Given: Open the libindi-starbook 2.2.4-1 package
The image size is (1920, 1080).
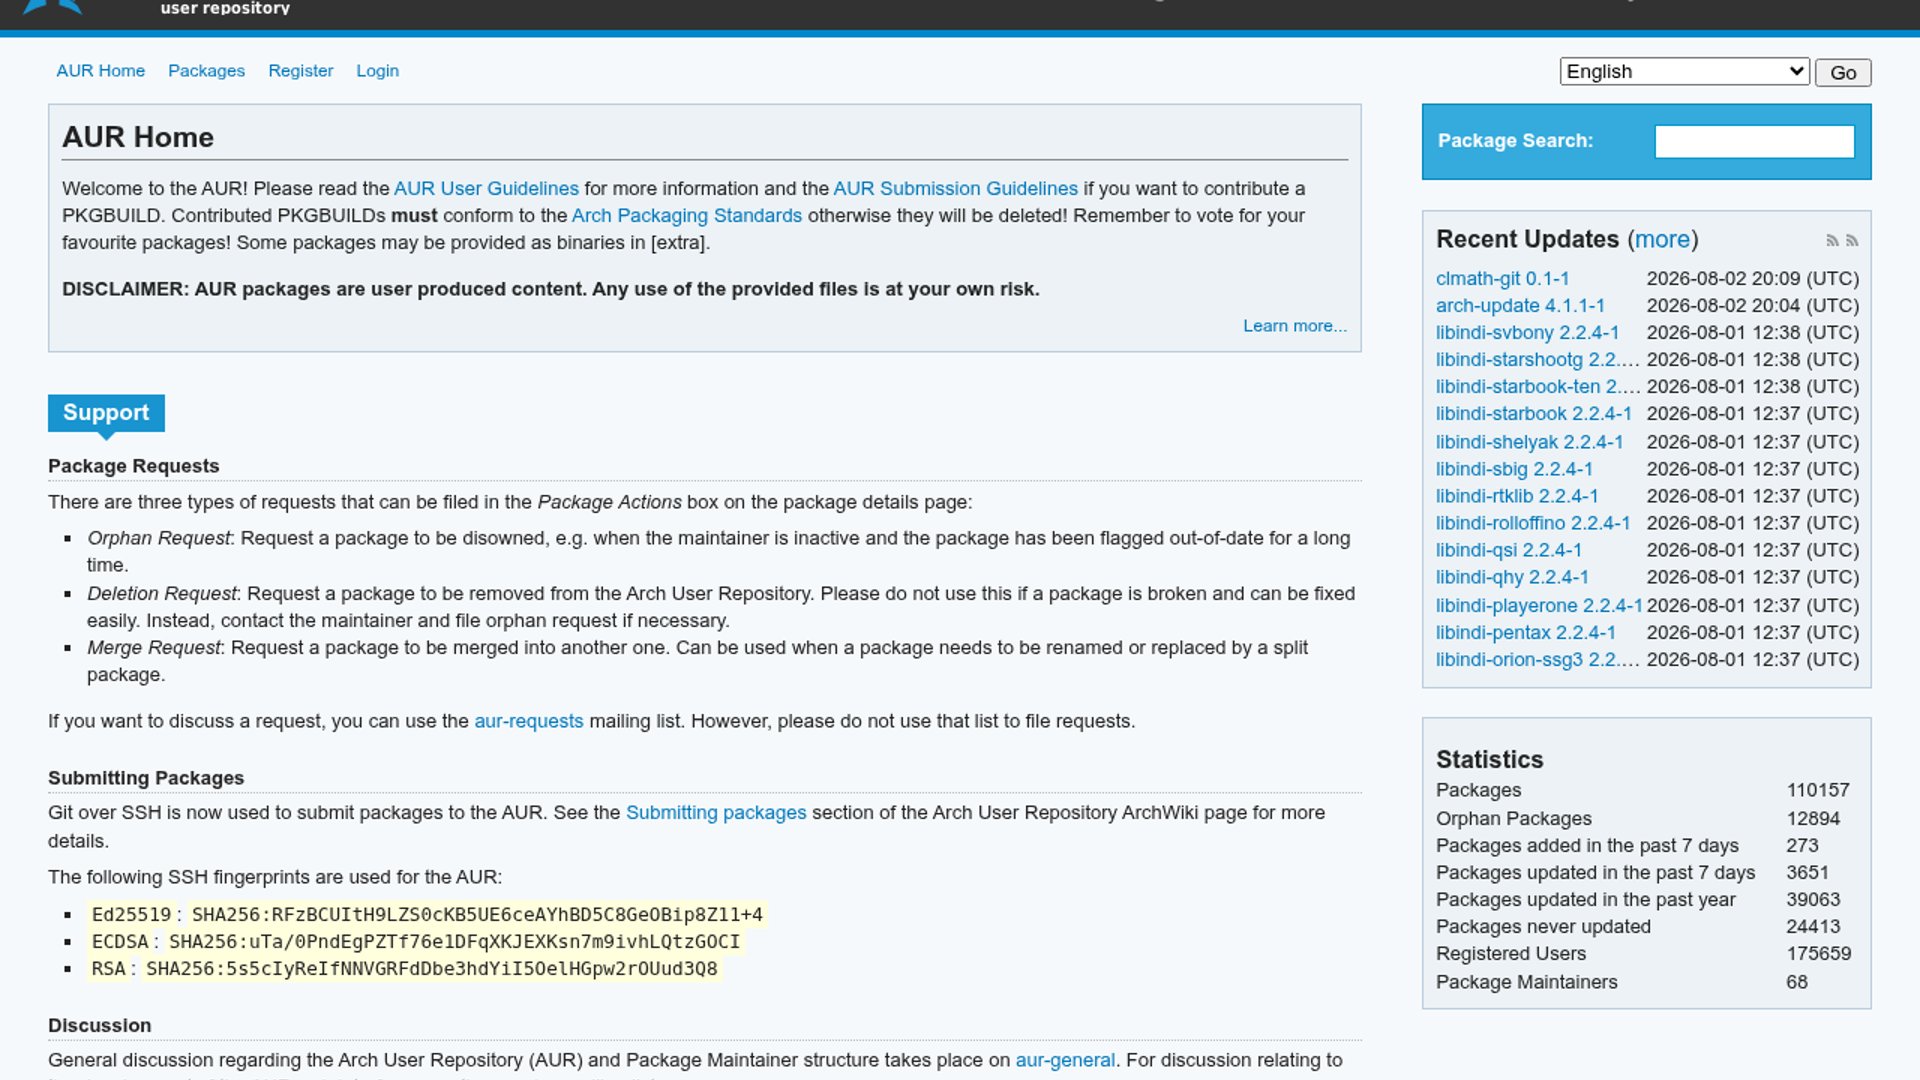Looking at the screenshot, I should tap(1533, 413).
